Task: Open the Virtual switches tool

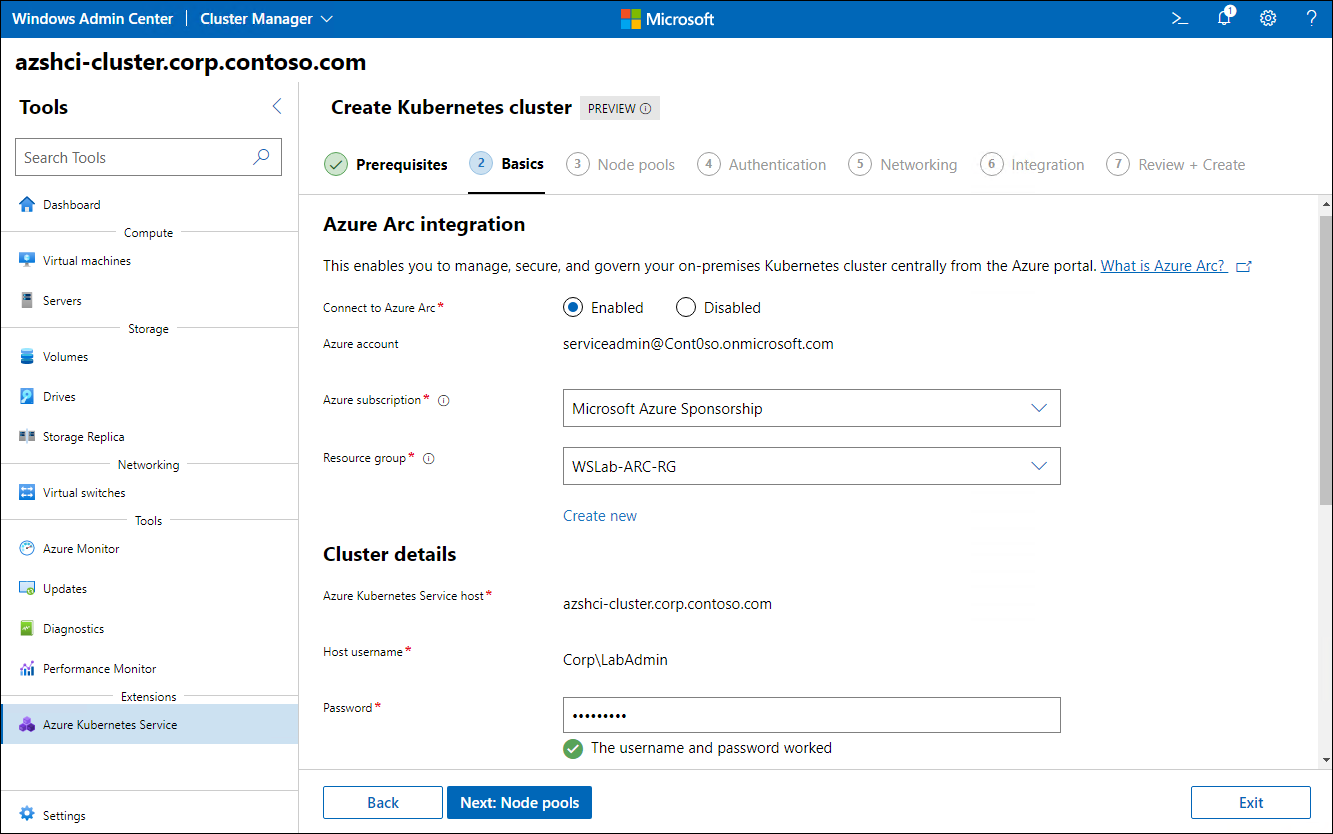Action: pos(84,492)
